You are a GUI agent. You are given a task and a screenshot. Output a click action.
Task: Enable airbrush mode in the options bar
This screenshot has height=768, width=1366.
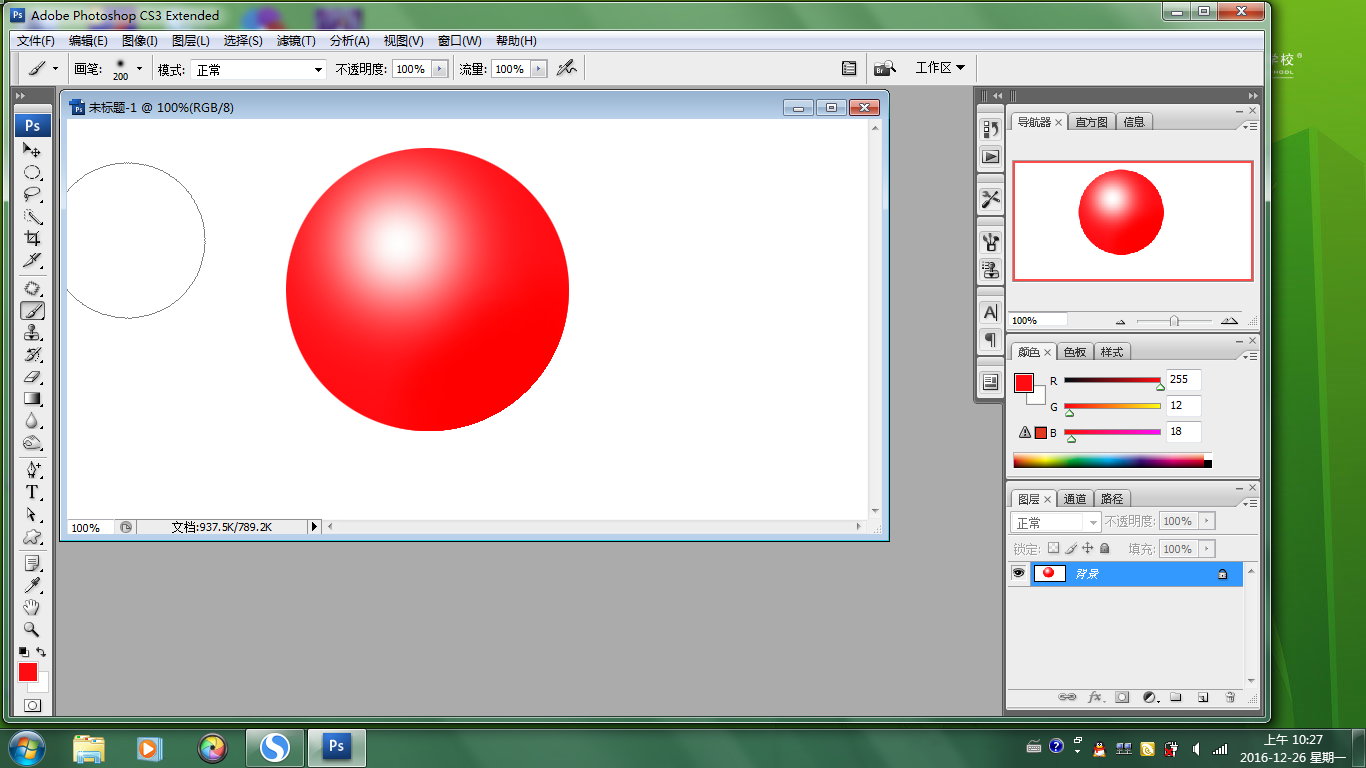click(567, 69)
